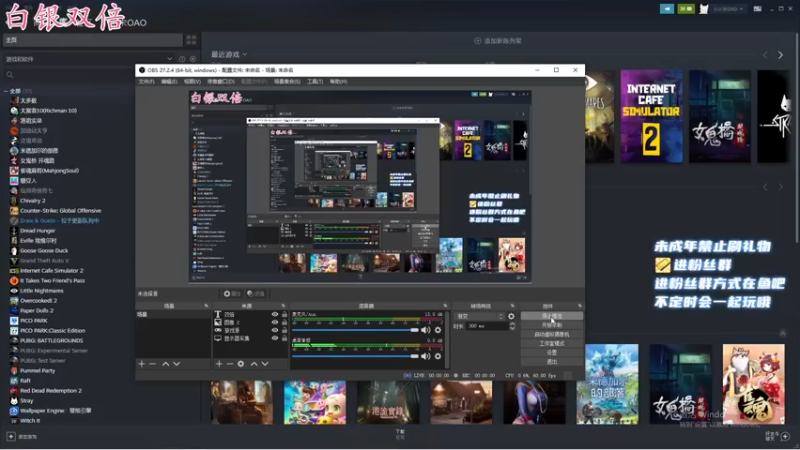Open Steam announcements blue button
The height and width of the screenshot is (450, 800).
[x=667, y=9]
